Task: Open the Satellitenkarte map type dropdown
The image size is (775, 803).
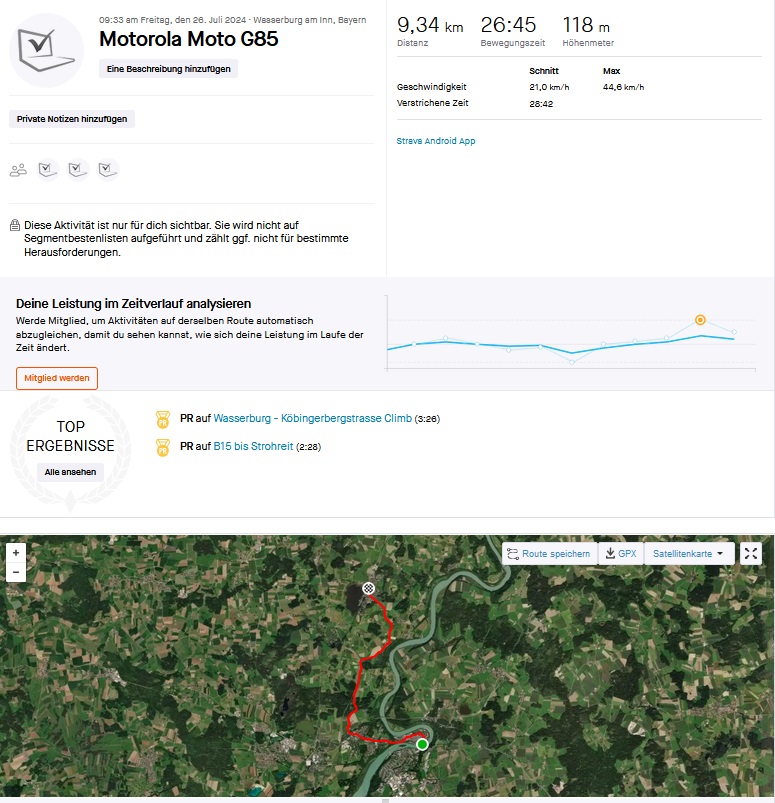Action: point(689,553)
